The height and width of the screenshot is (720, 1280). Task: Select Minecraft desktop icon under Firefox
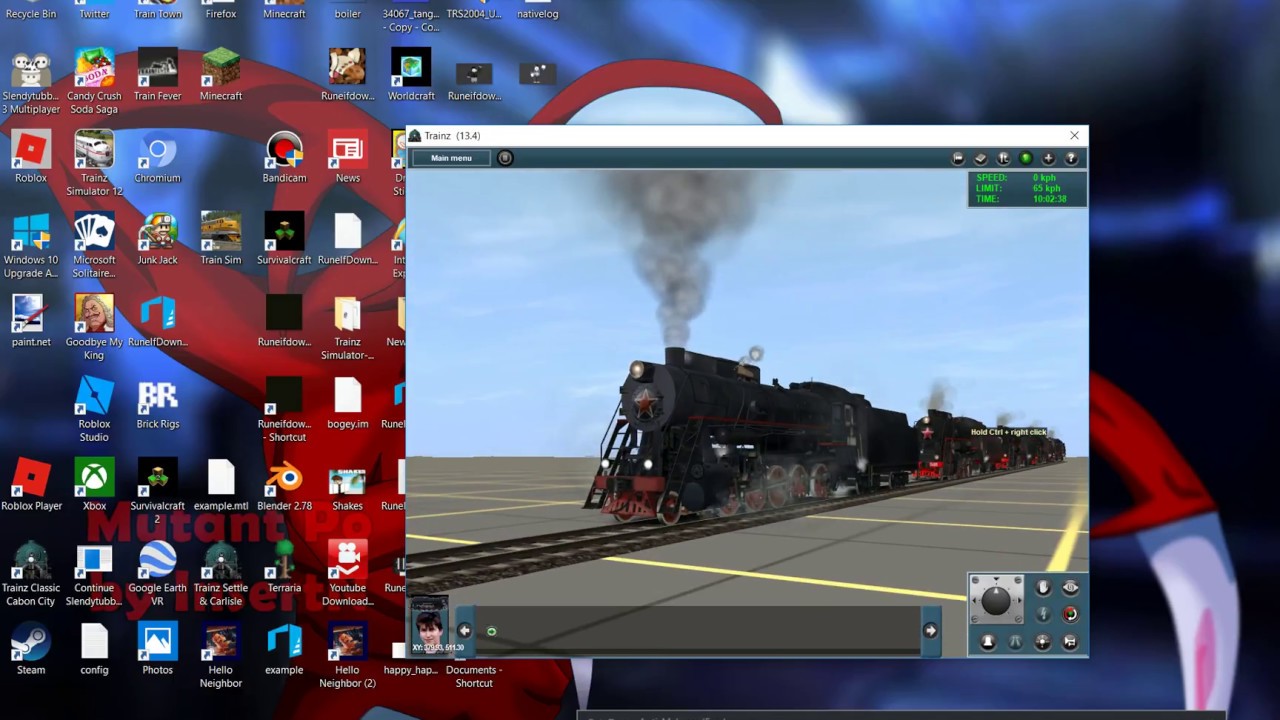[x=221, y=75]
